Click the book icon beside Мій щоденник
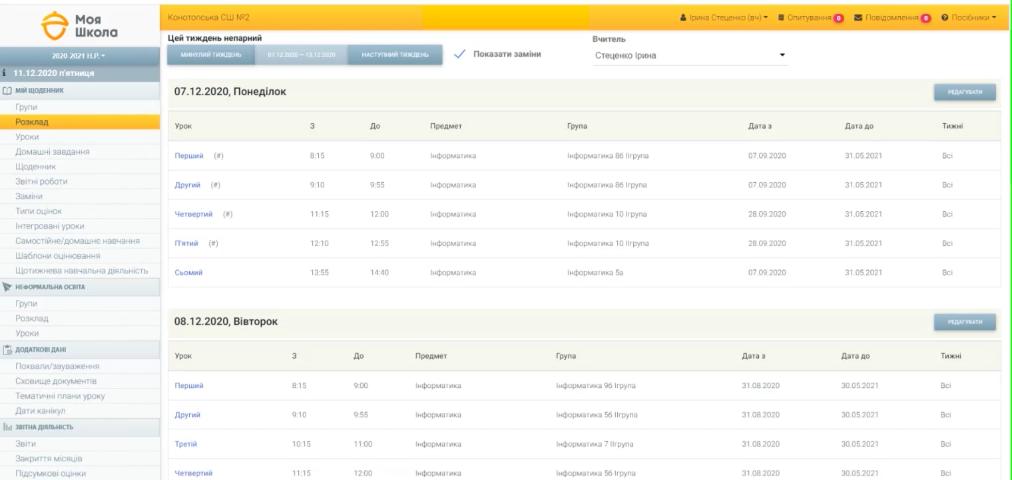 click(7, 91)
